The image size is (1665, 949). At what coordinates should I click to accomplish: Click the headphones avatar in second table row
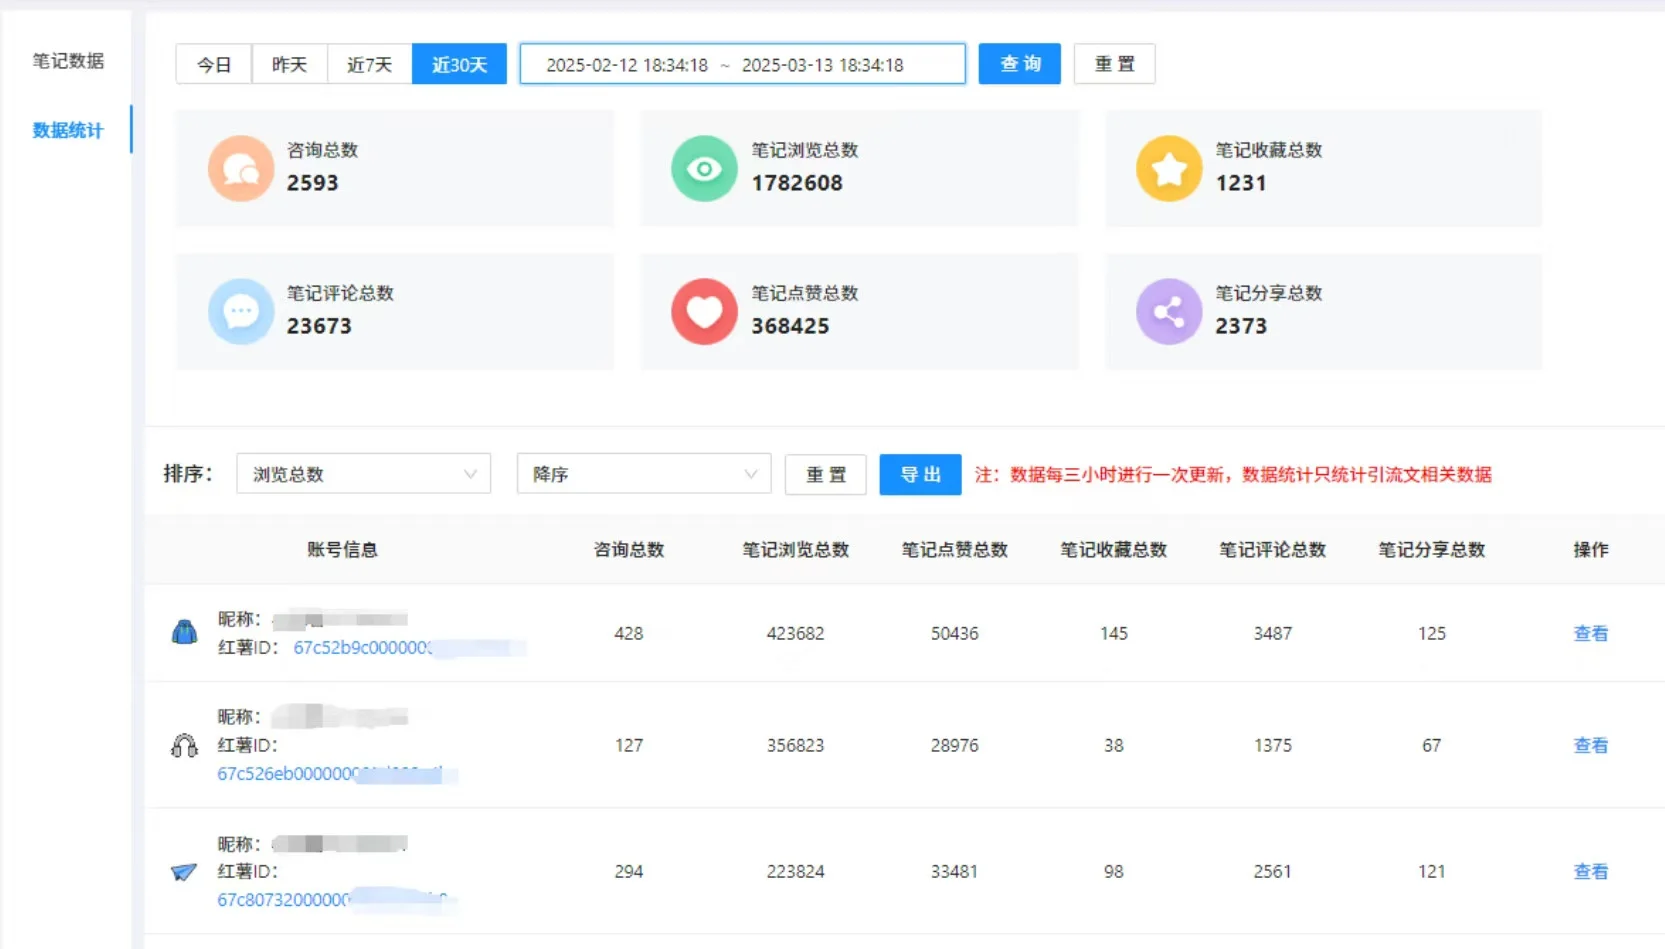184,745
